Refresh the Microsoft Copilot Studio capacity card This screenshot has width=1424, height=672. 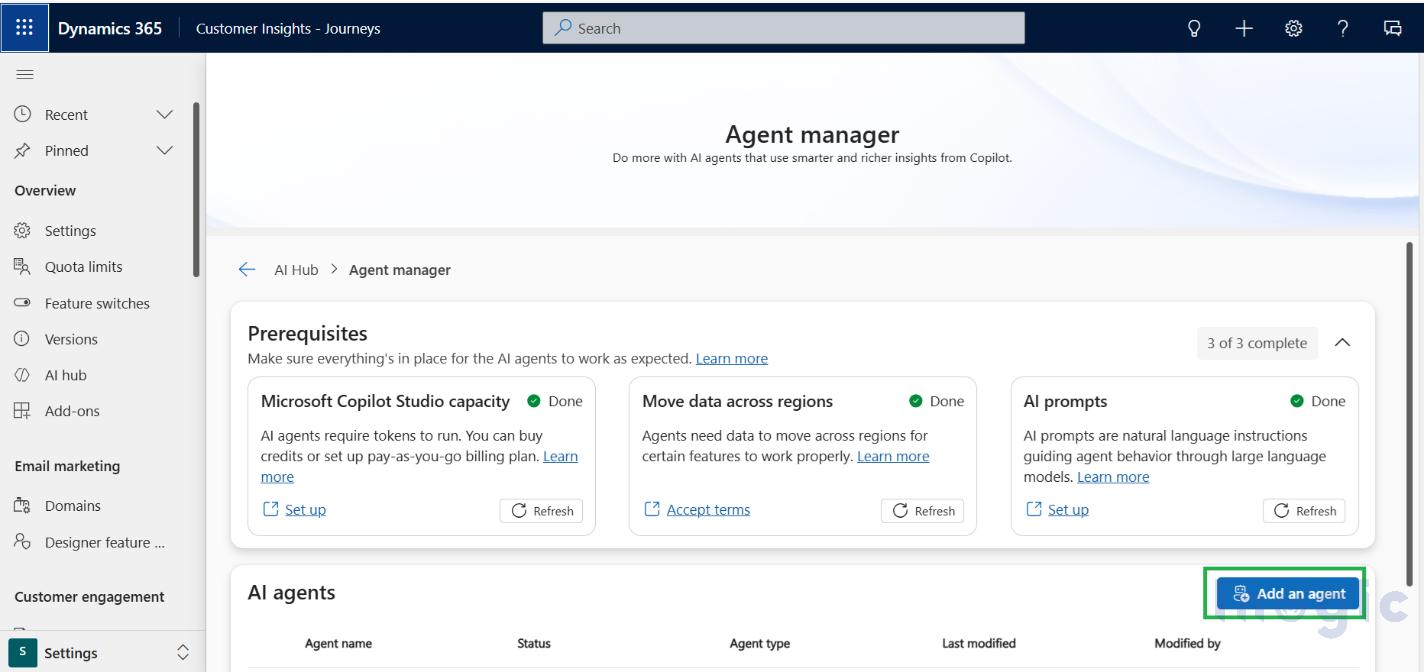[x=542, y=510]
